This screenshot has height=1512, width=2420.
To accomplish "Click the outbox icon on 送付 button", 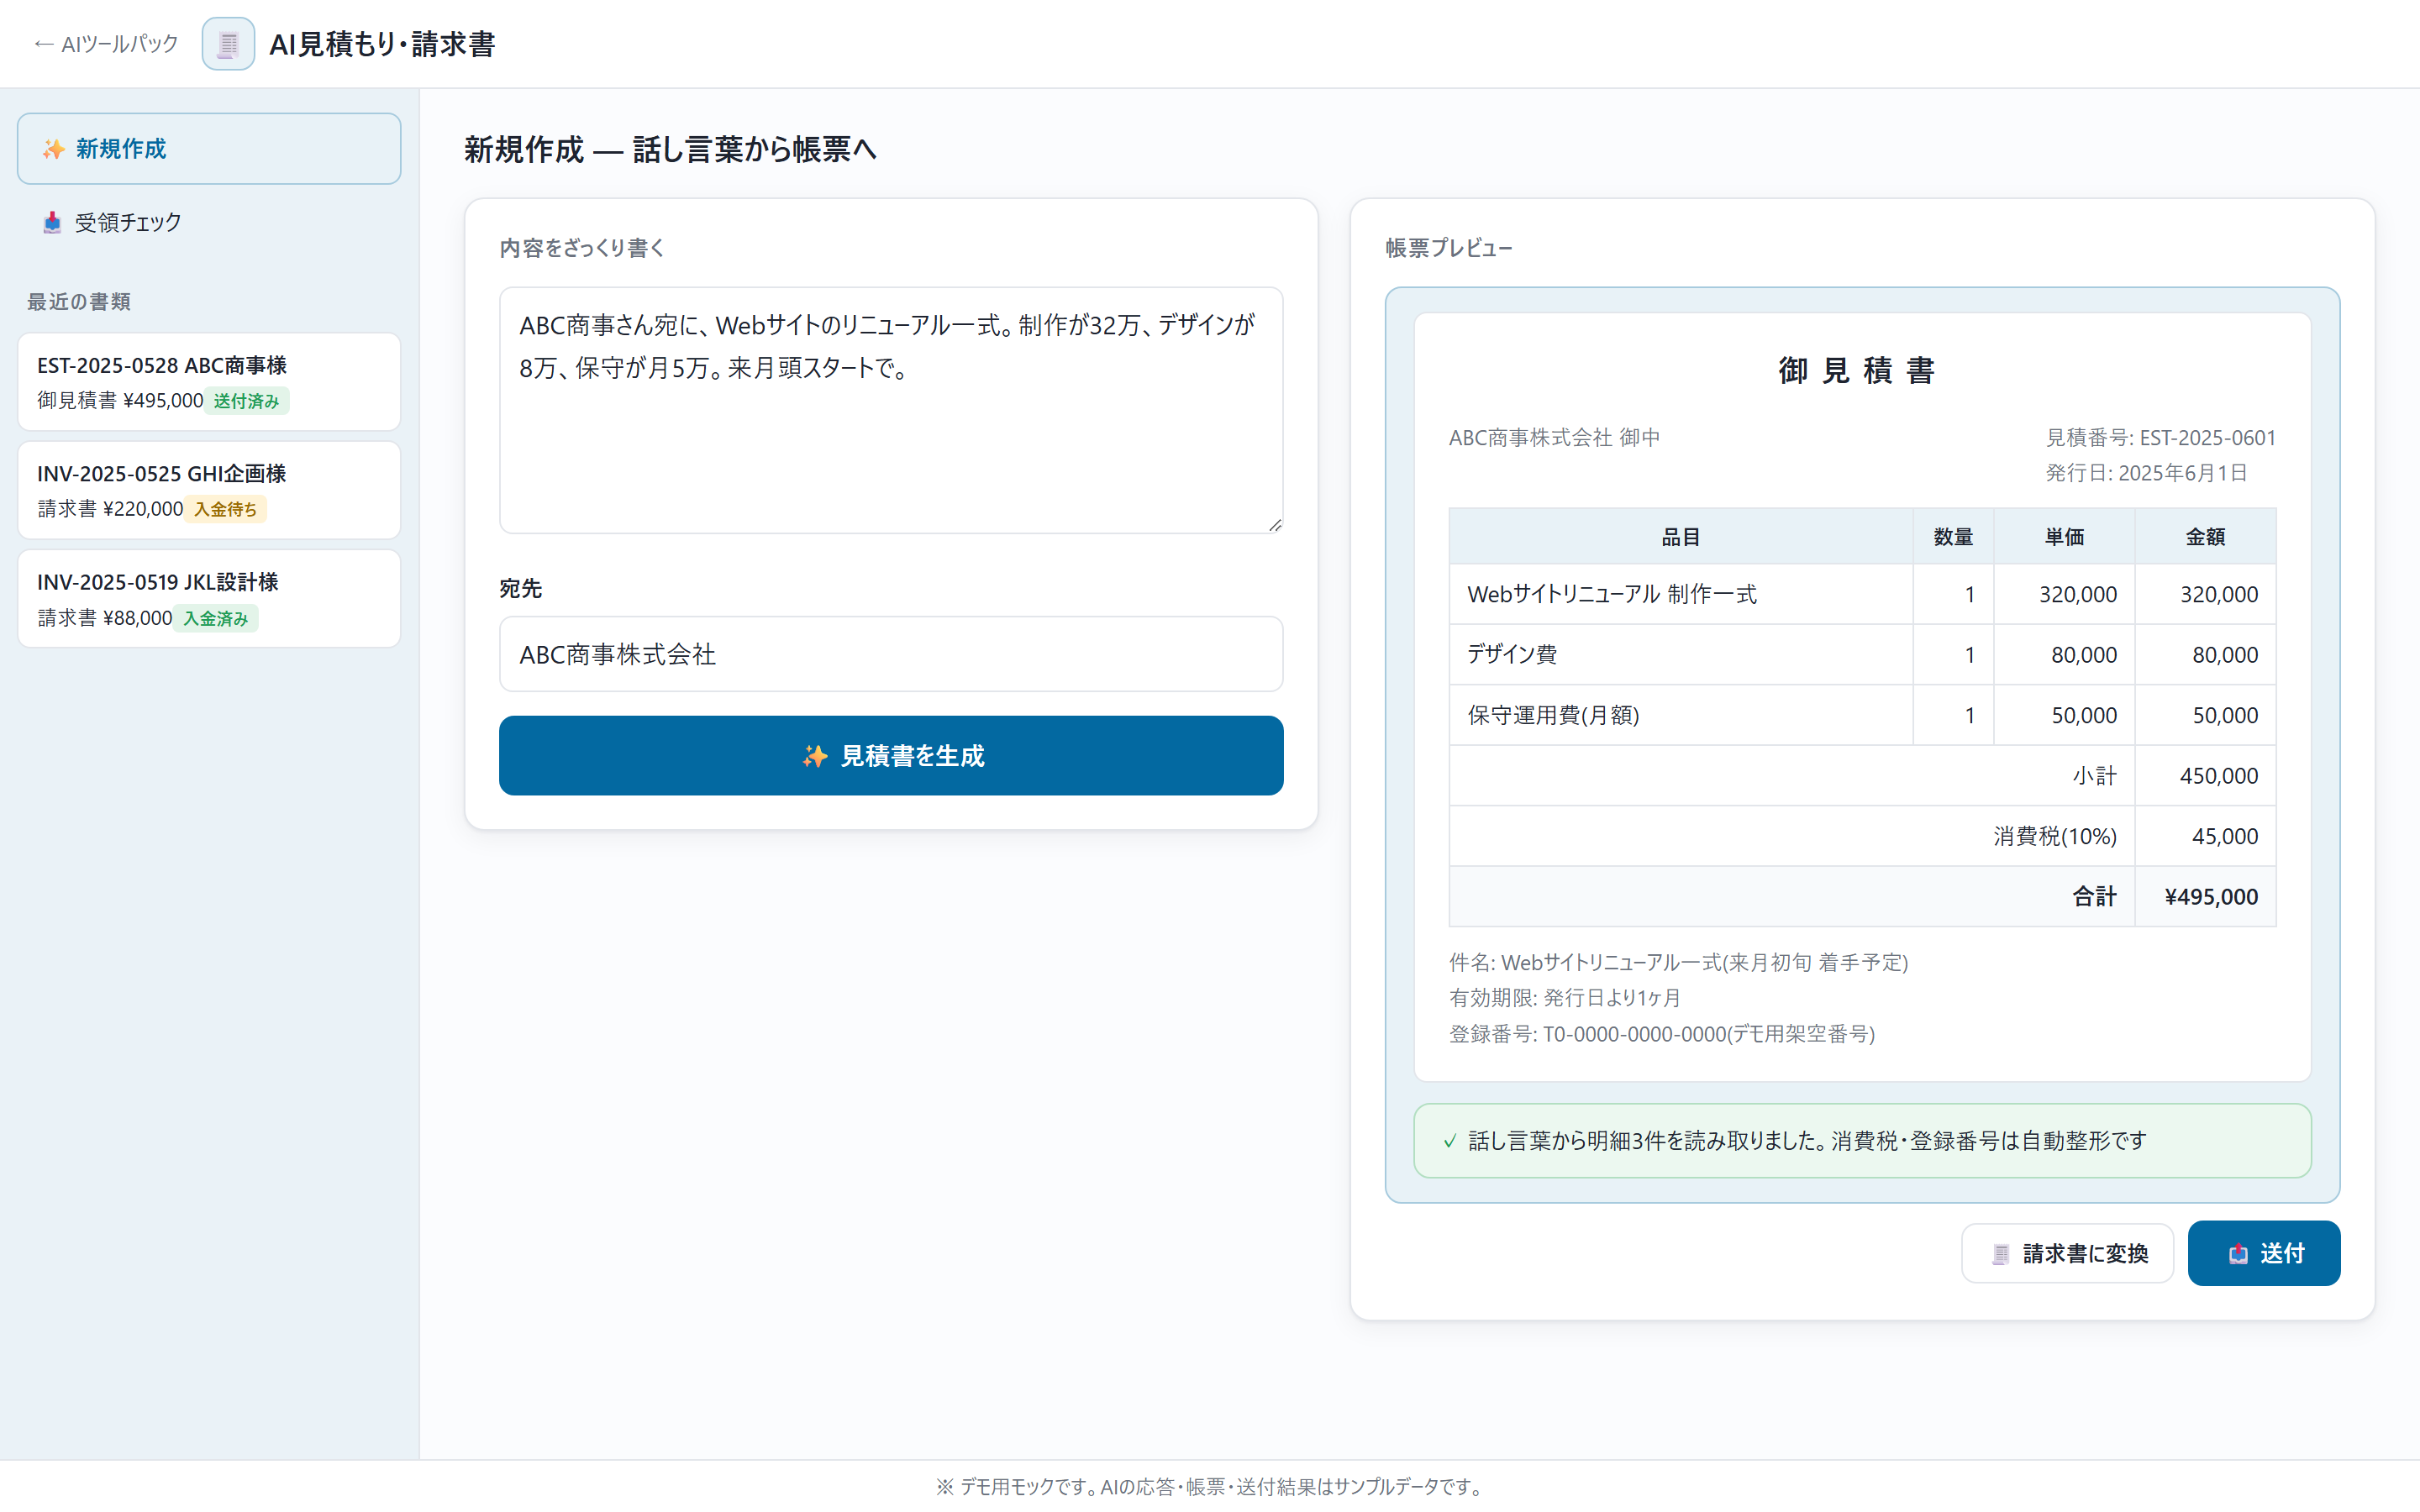I will [x=2238, y=1254].
